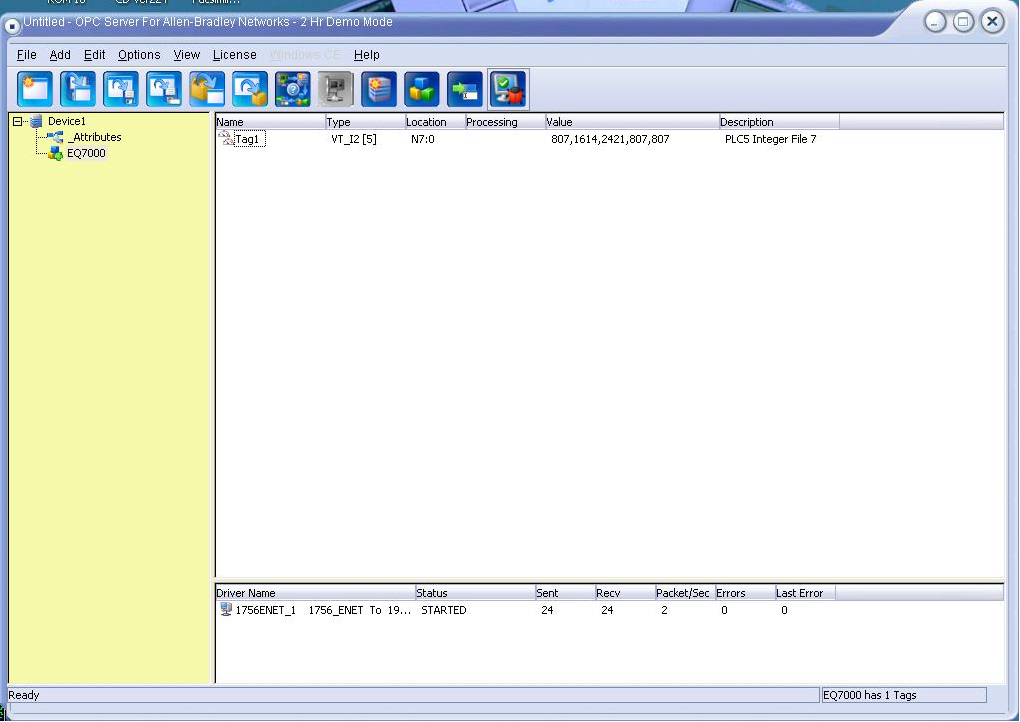Image resolution: width=1020 pixels, height=722 pixels.
Task: Click the N7:0 location cell
Action: 423,139
